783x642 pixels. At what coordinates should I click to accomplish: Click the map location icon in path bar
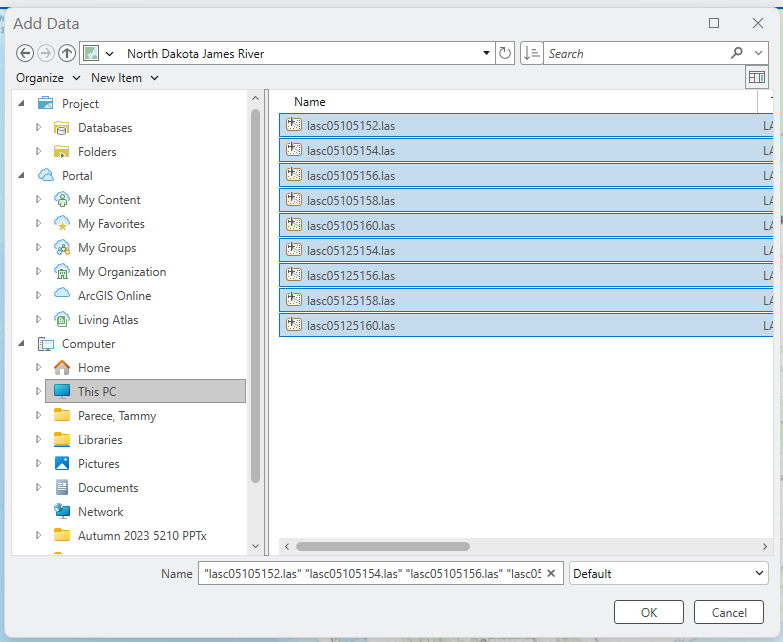(91, 53)
